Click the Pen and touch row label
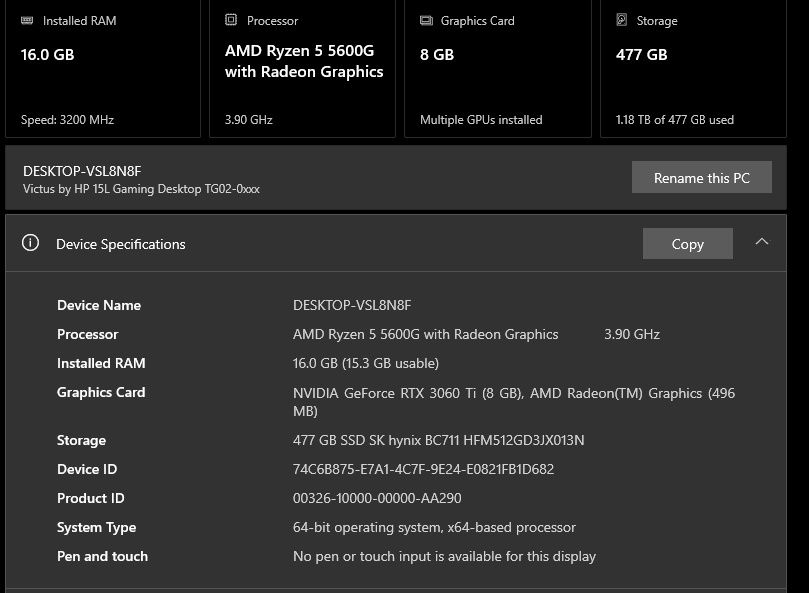Viewport: 809px width, 593px height. tap(102, 556)
